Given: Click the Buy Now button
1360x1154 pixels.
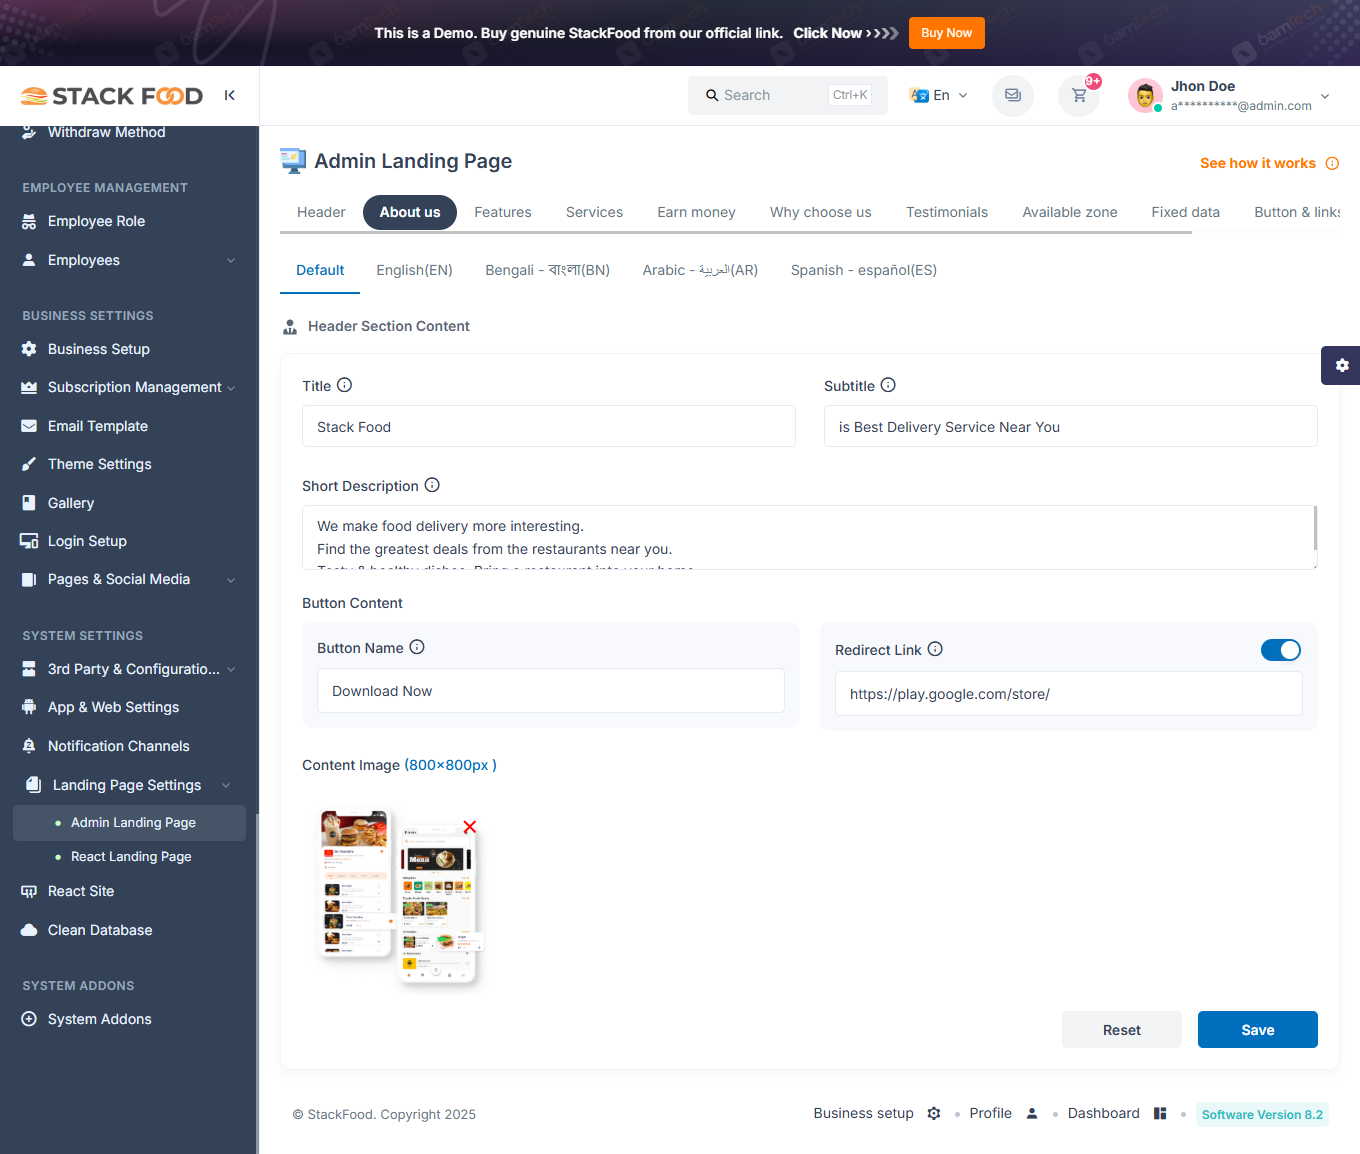Looking at the screenshot, I should pyautogui.click(x=946, y=33).
